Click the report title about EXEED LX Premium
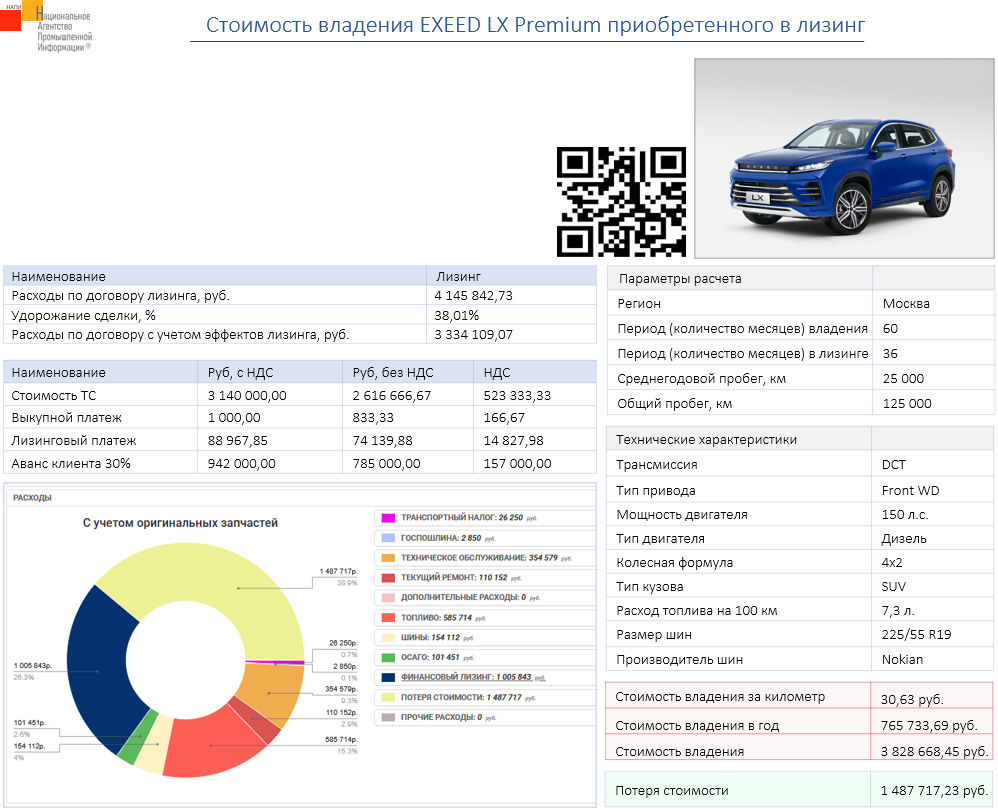This screenshot has width=998, height=812. click(535, 25)
